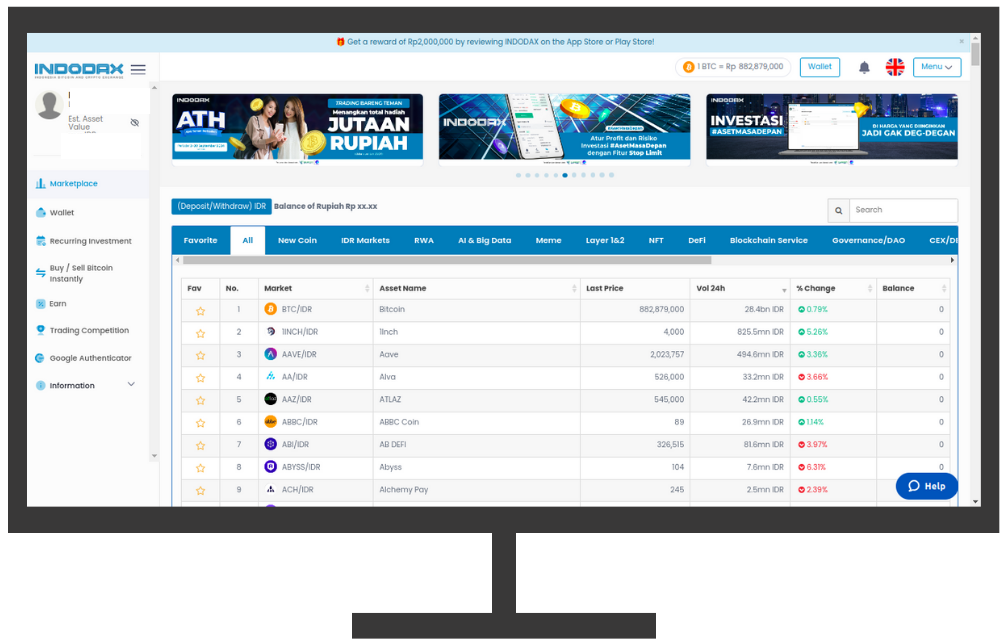Screen dimensions: 1005x644
Task: Open the notification bell
Action: click(x=864, y=67)
